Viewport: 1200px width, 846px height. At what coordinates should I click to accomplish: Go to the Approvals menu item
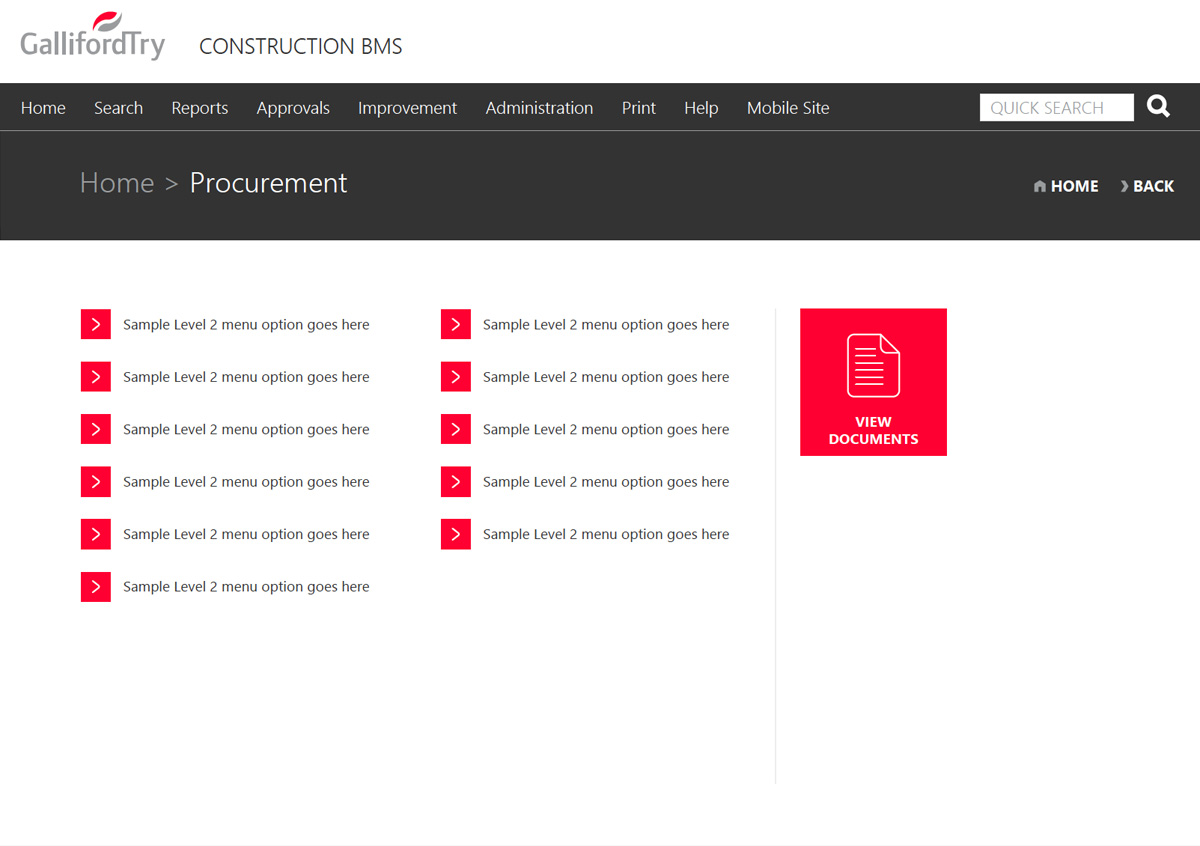point(293,108)
